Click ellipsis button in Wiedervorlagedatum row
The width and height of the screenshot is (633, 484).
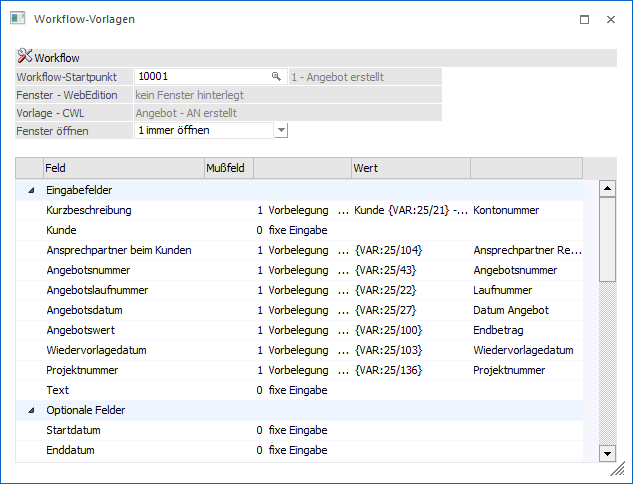click(344, 351)
